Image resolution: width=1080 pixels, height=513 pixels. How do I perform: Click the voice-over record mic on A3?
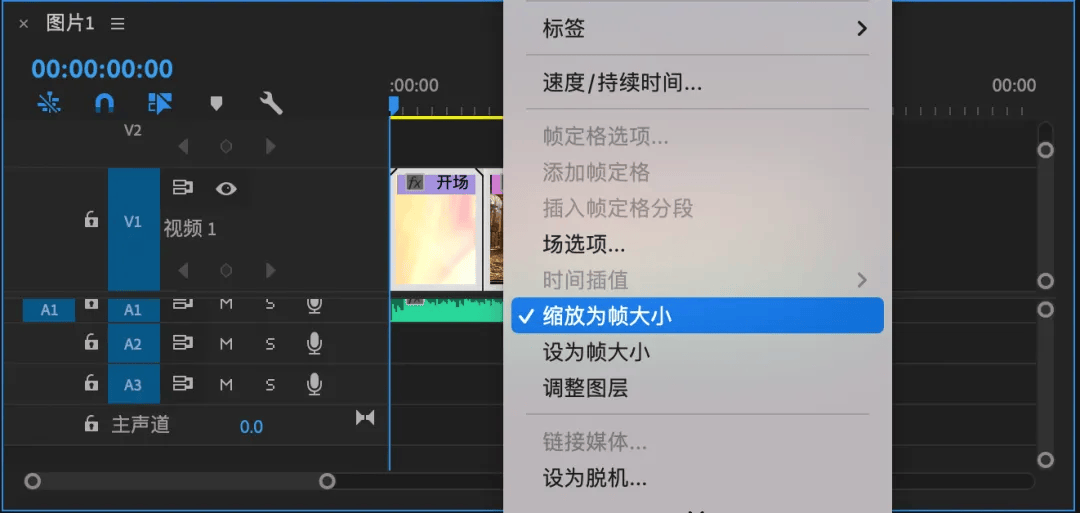314,384
